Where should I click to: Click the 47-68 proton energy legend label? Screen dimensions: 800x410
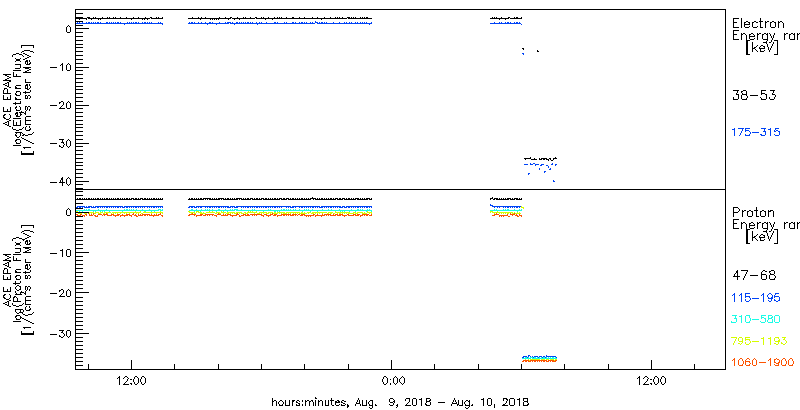coord(754,276)
